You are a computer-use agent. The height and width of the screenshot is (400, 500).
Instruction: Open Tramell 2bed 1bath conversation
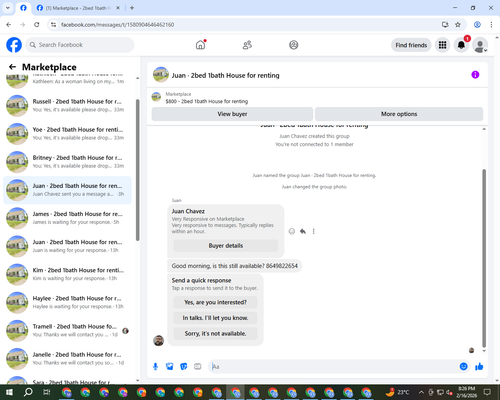[67, 331]
